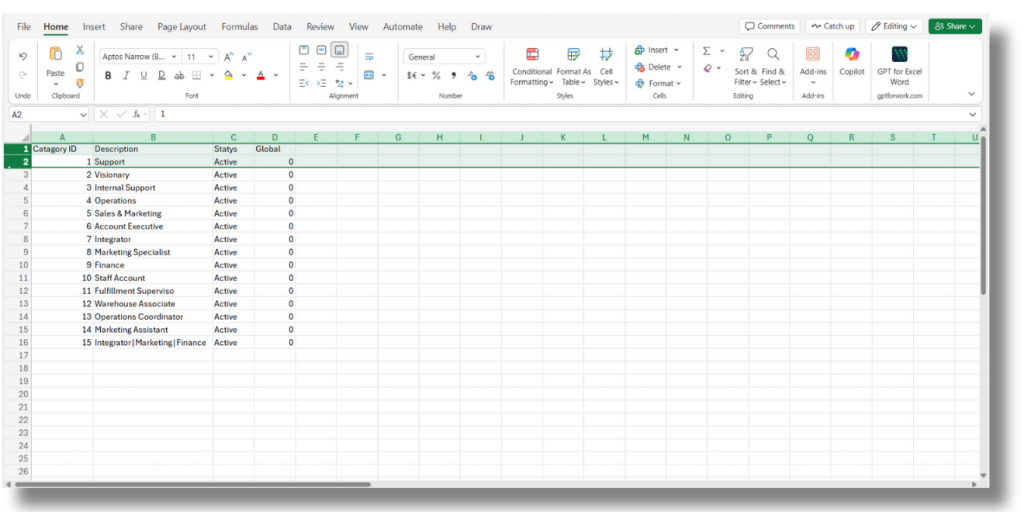
Task: Toggle Wrap Text for the cell
Action: [369, 57]
